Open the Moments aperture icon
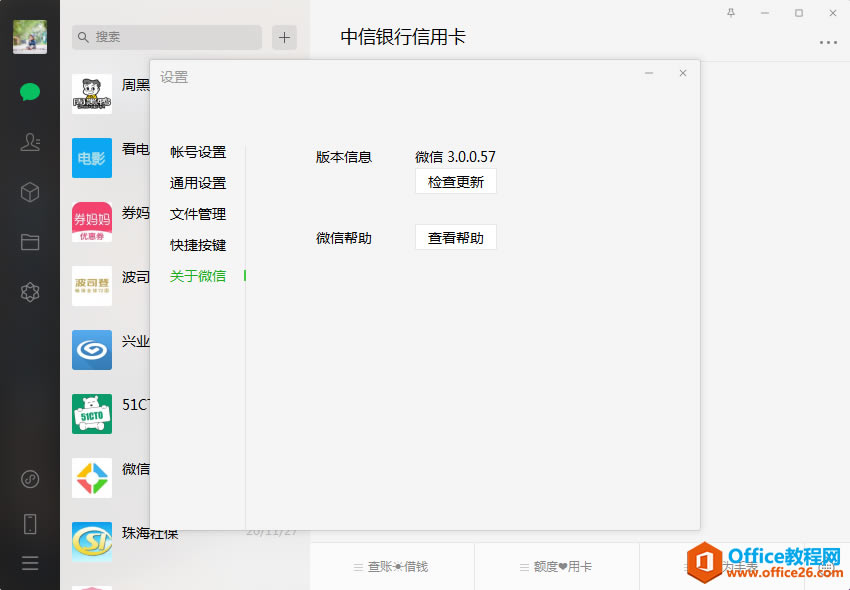The height and width of the screenshot is (590, 850). [x=30, y=292]
